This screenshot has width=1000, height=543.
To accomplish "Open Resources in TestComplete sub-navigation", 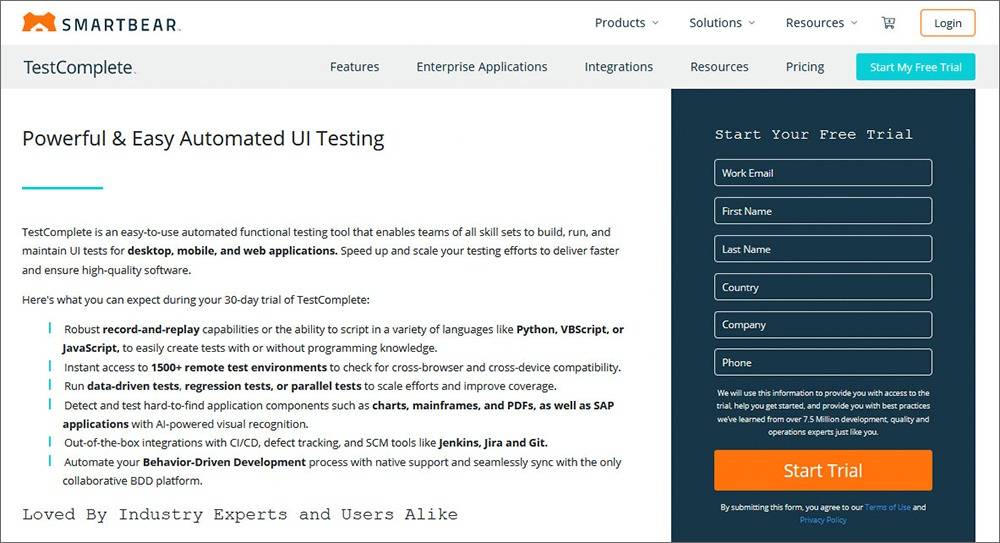I will click(719, 67).
